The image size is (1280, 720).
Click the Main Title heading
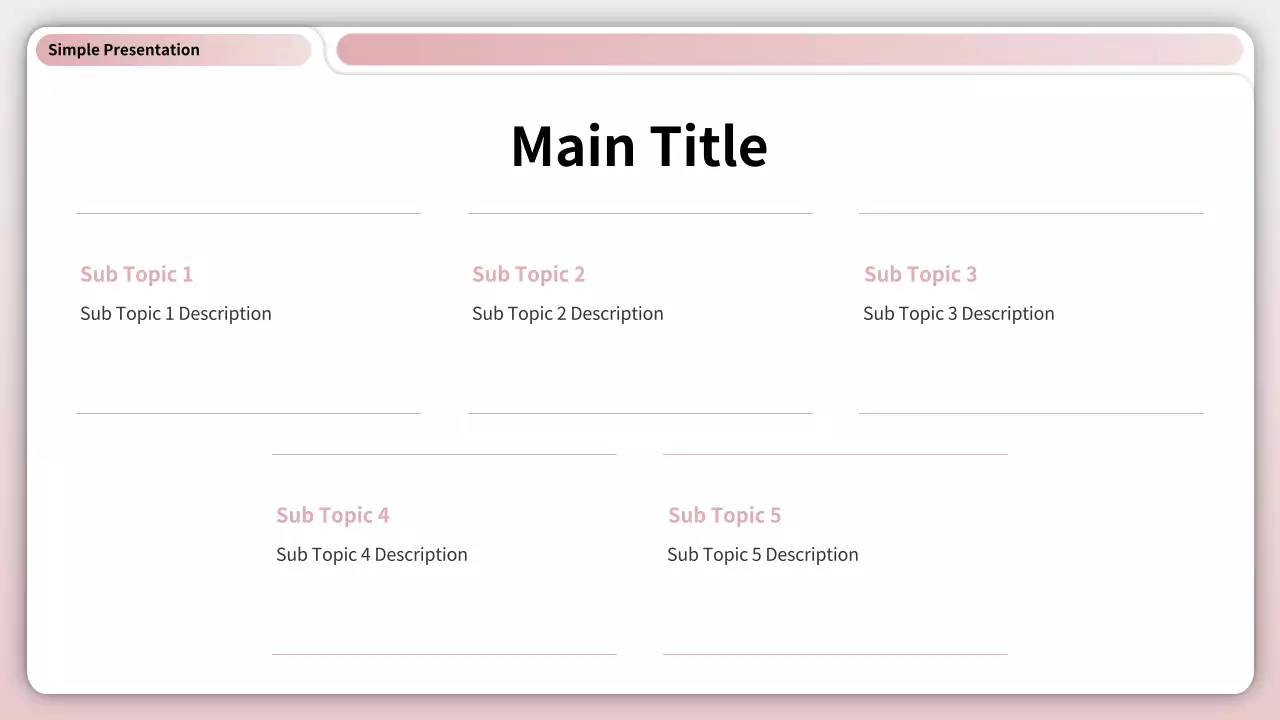click(x=639, y=146)
